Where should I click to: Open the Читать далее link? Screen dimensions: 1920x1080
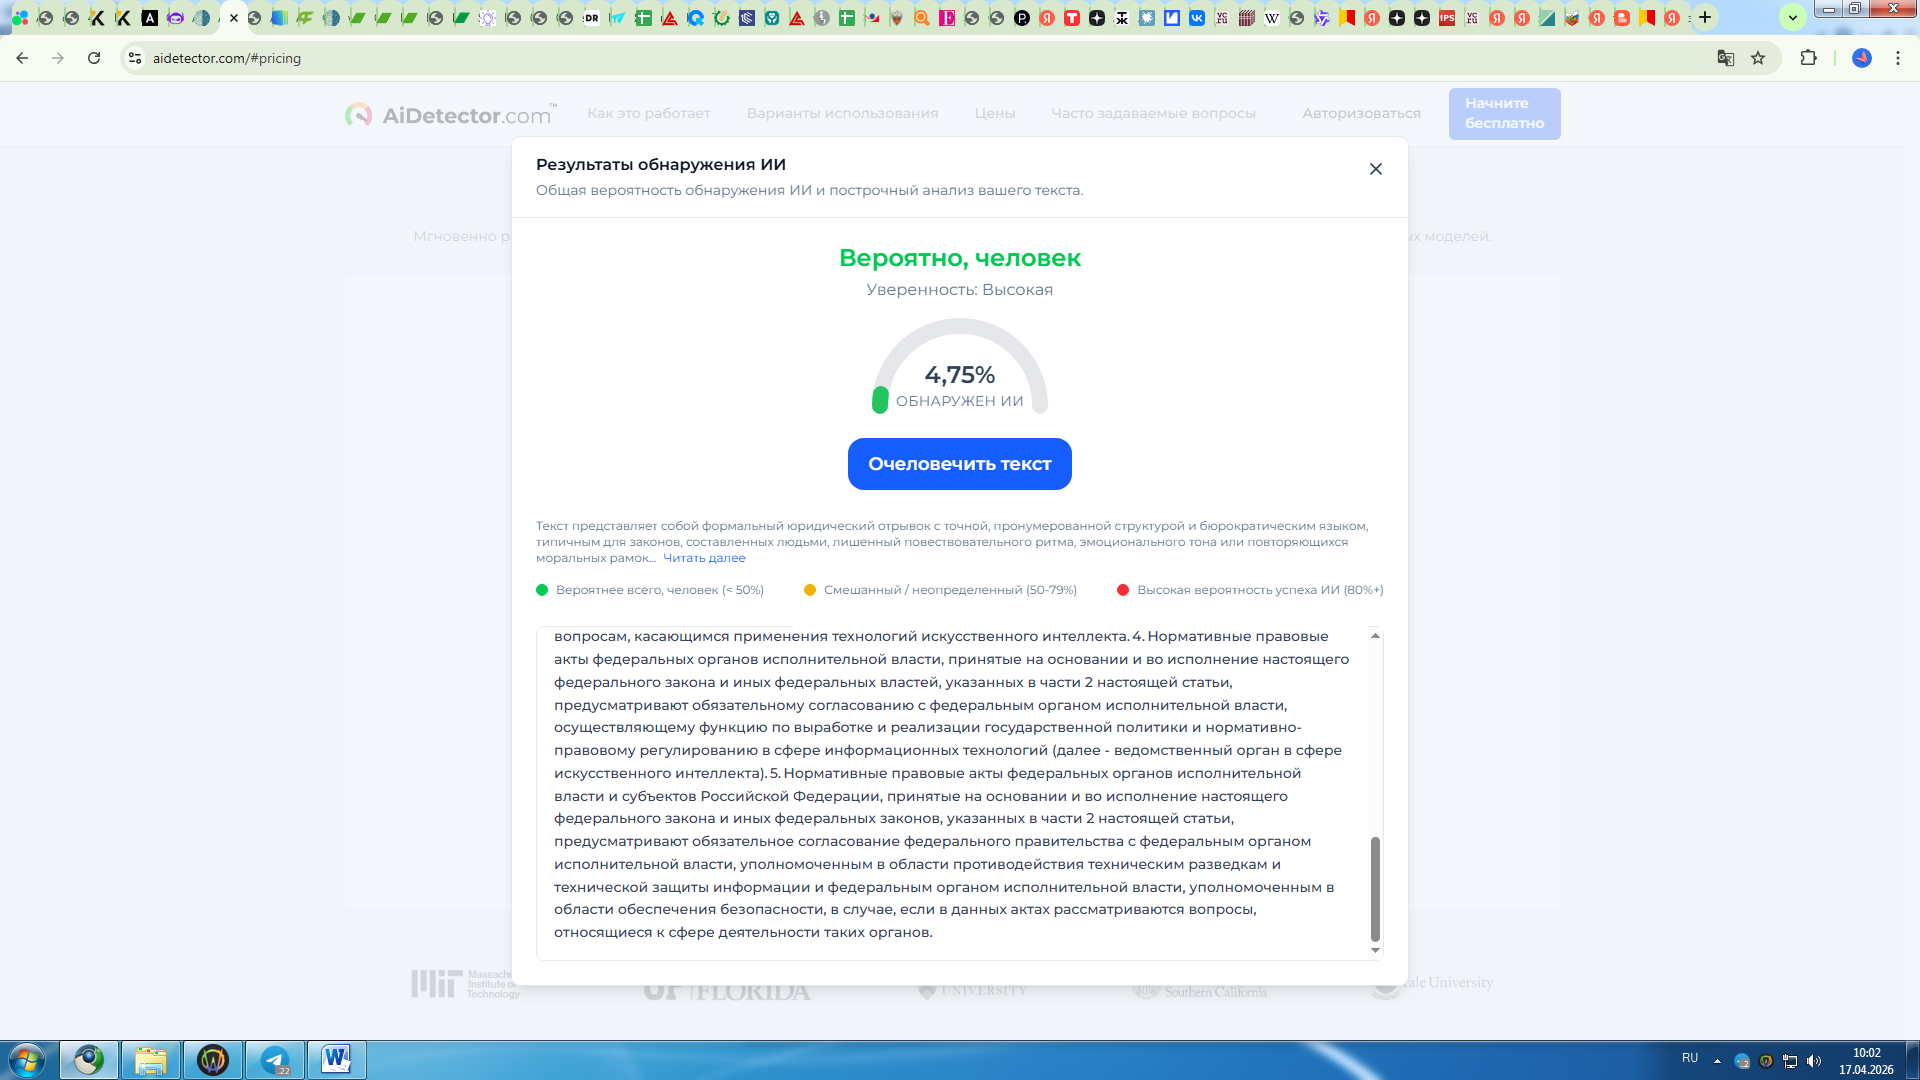coord(704,558)
